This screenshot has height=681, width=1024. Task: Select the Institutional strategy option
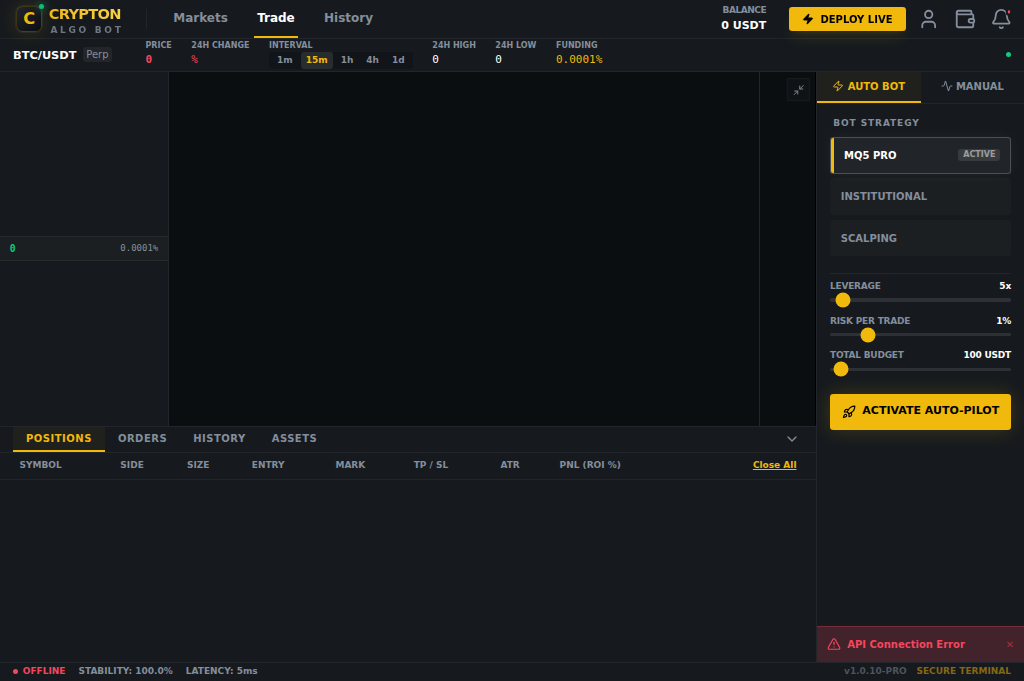tap(919, 196)
